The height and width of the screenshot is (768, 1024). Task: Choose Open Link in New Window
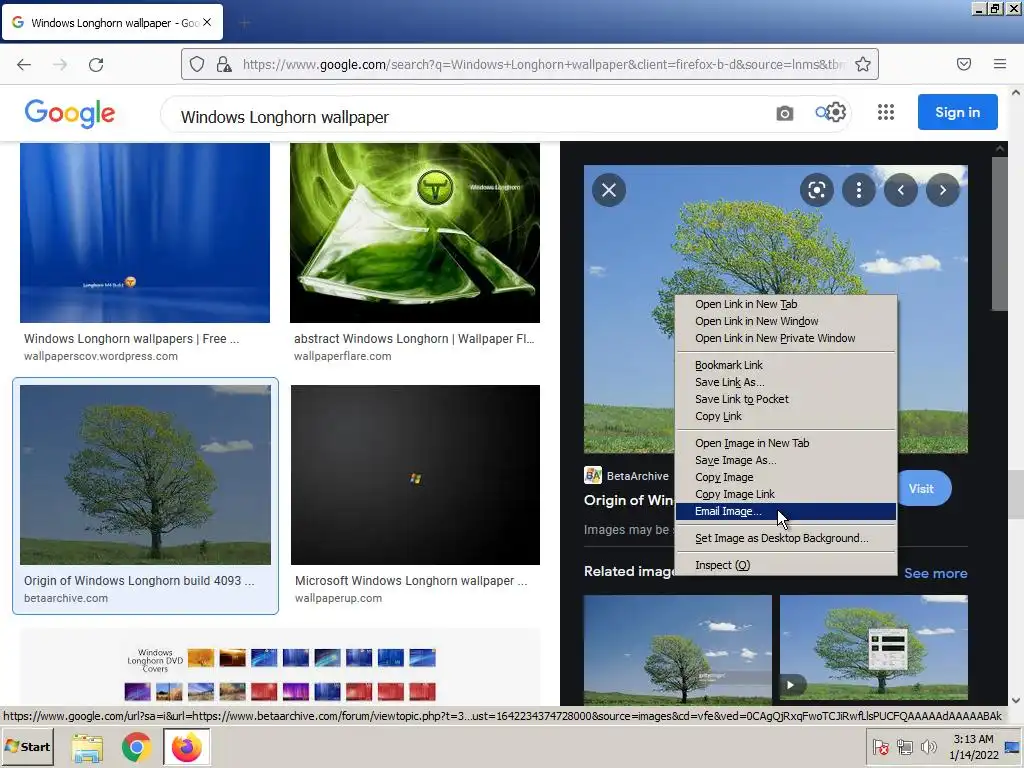[786, 321]
